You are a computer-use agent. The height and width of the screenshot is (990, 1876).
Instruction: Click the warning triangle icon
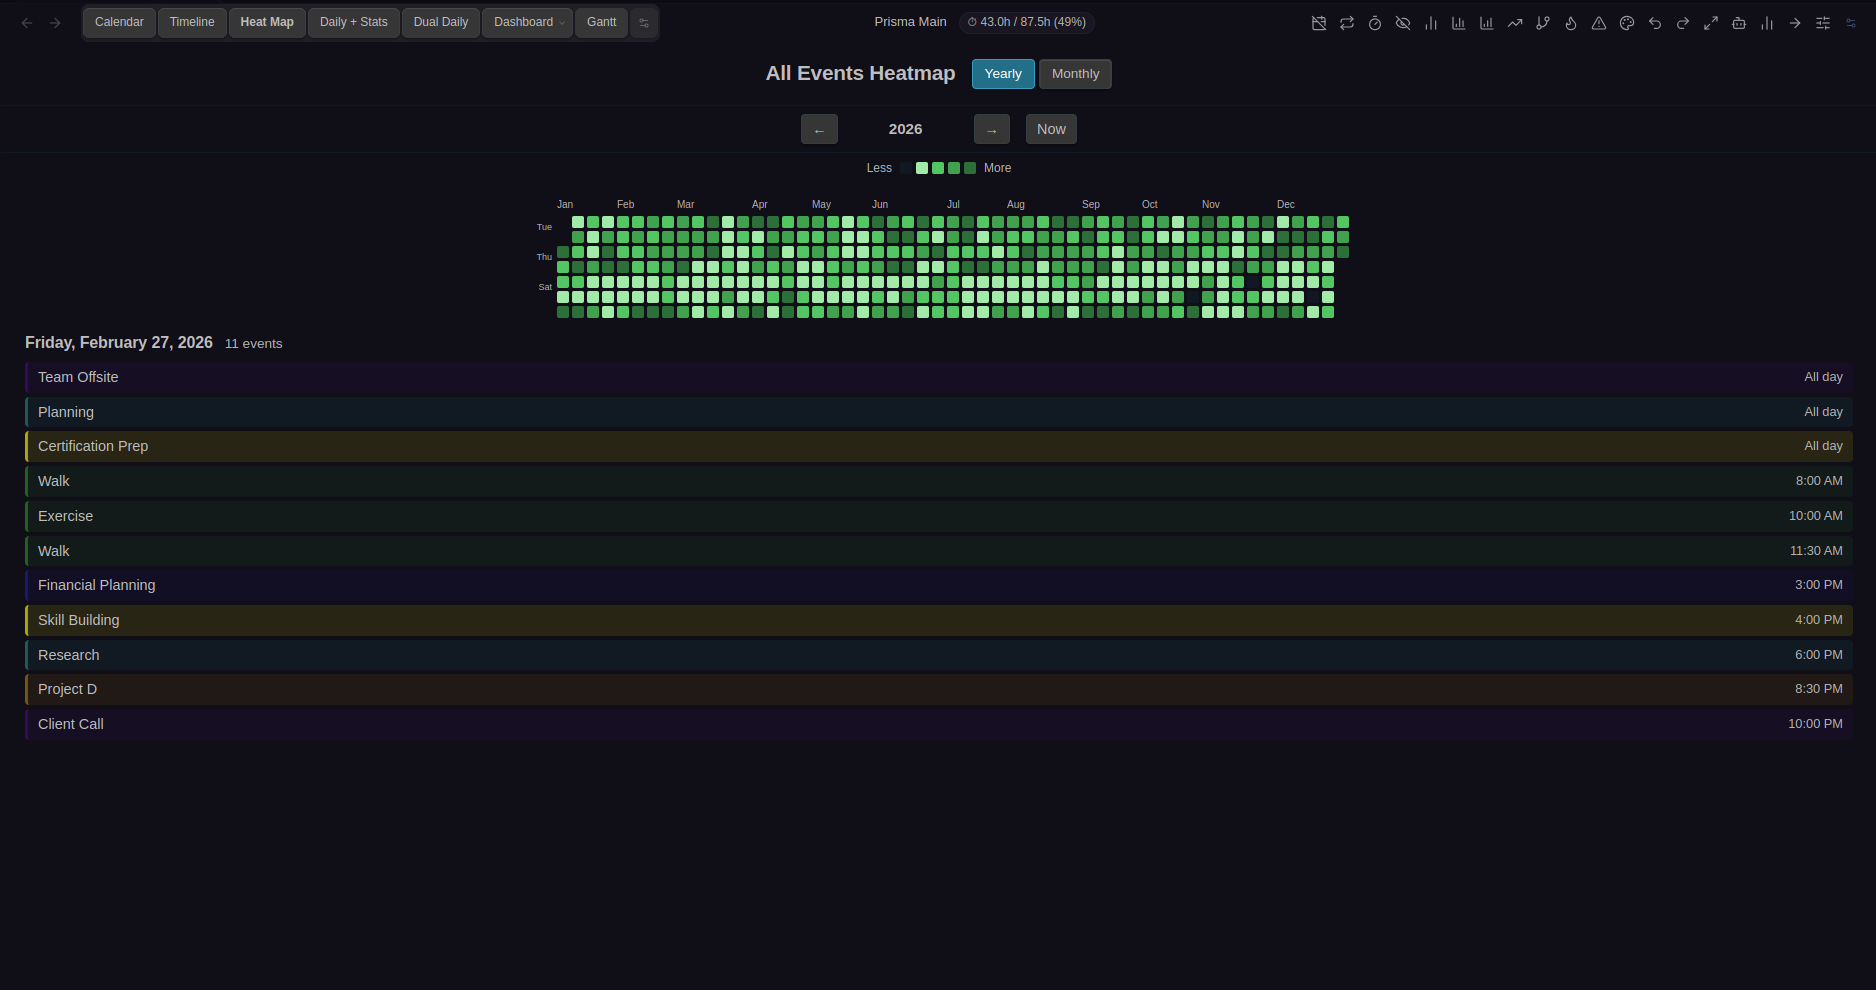tap(1599, 22)
